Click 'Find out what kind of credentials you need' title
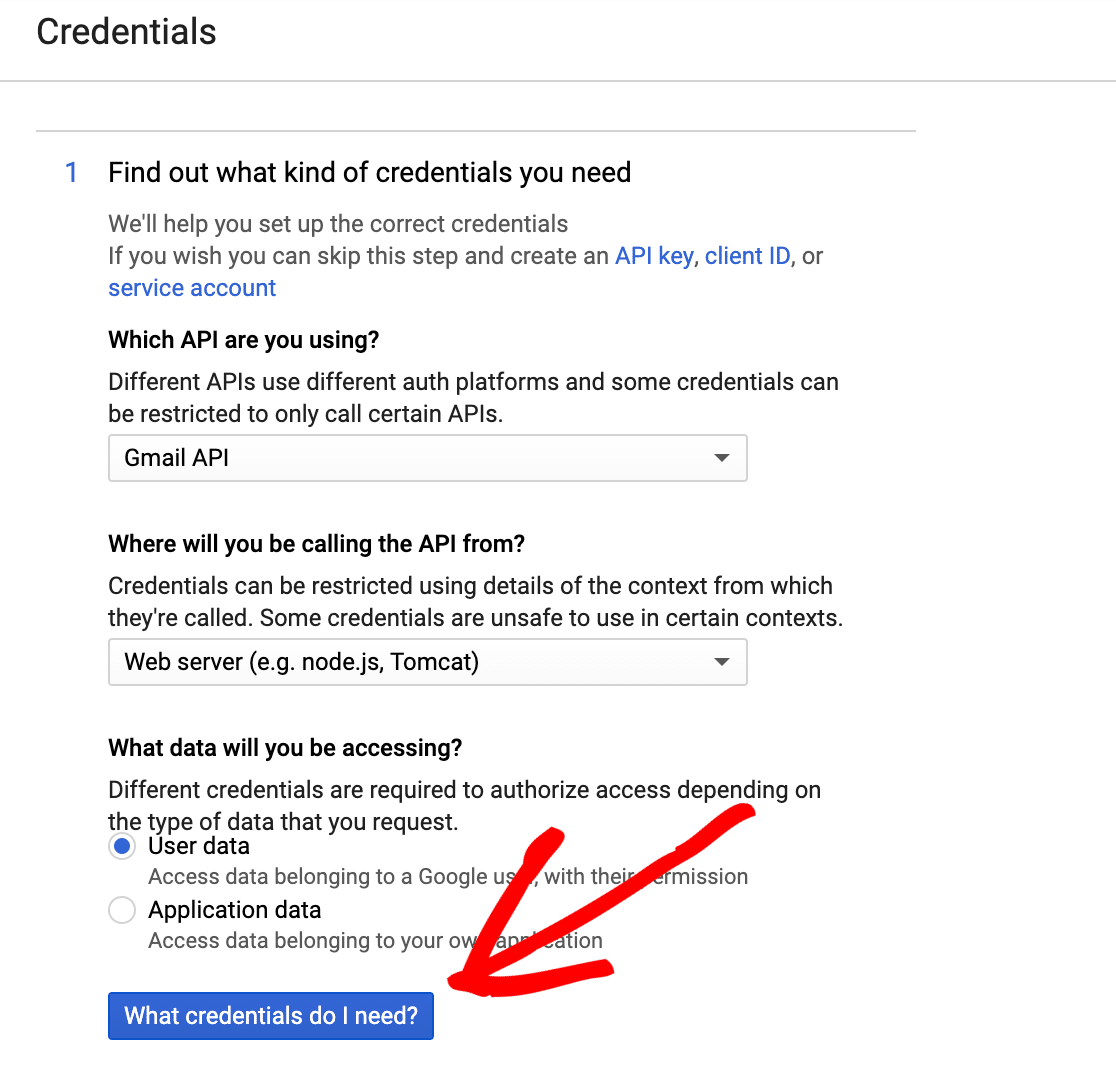Viewport: 1116px width, 1069px height. click(369, 172)
